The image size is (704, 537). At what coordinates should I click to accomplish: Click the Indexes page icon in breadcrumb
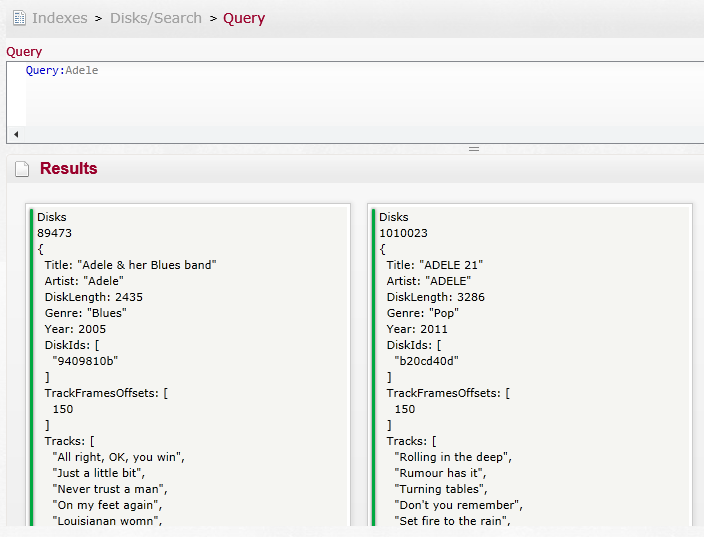19,18
